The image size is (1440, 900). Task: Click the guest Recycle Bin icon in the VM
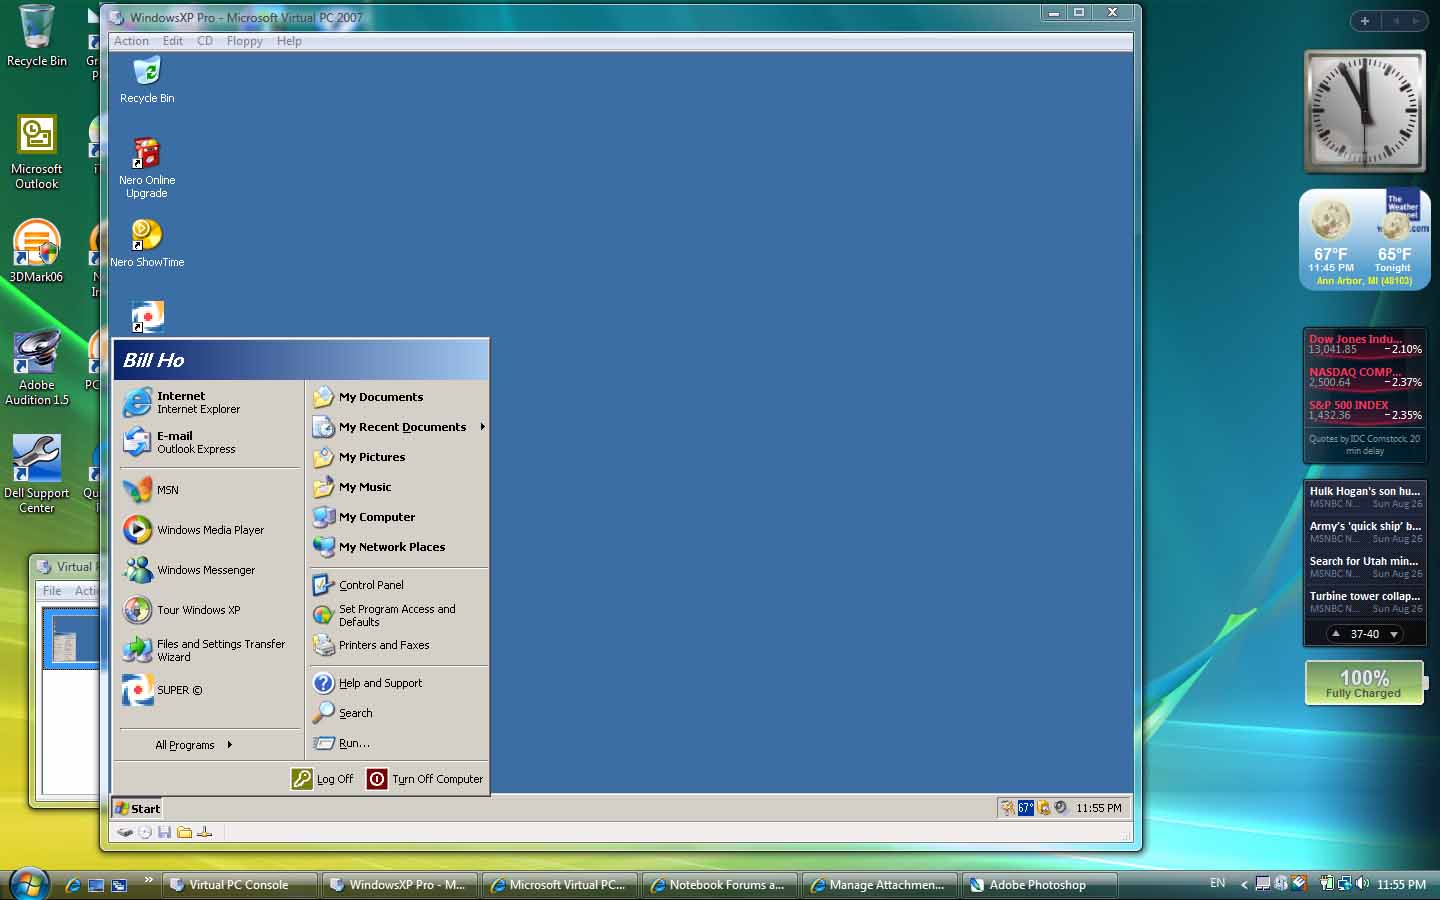coord(147,80)
